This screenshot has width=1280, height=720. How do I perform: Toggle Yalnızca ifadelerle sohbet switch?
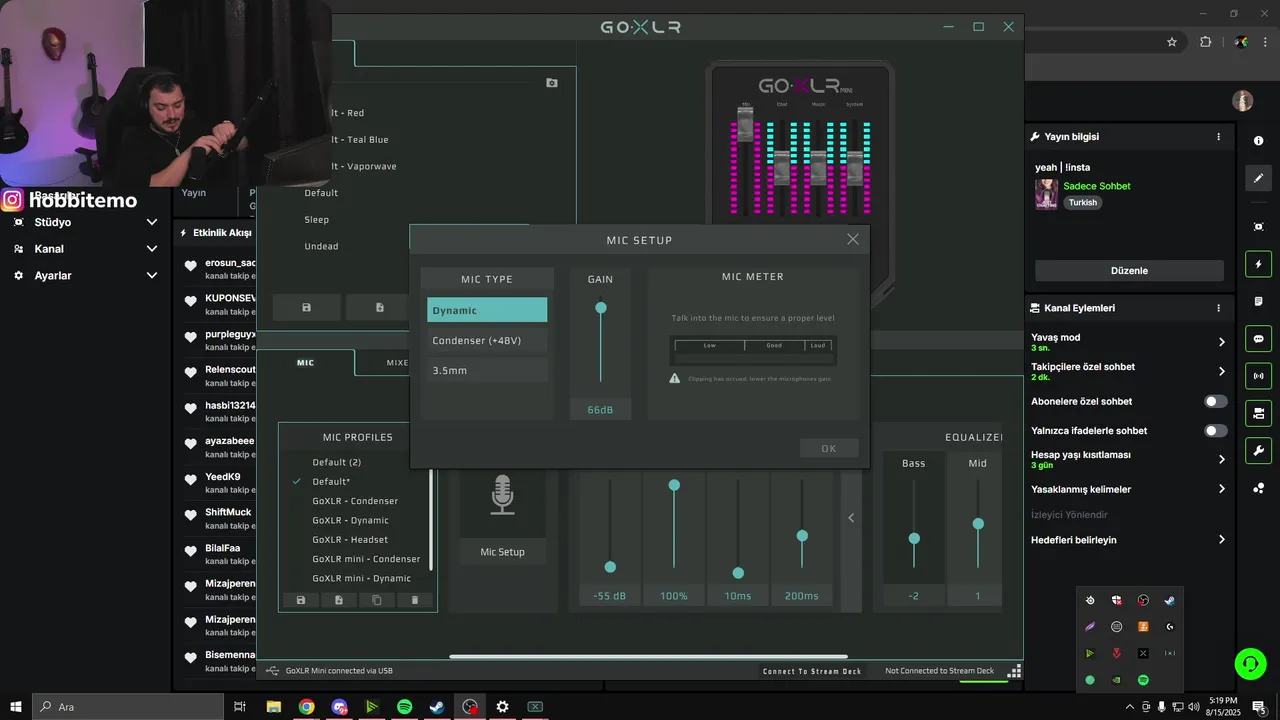1215,430
